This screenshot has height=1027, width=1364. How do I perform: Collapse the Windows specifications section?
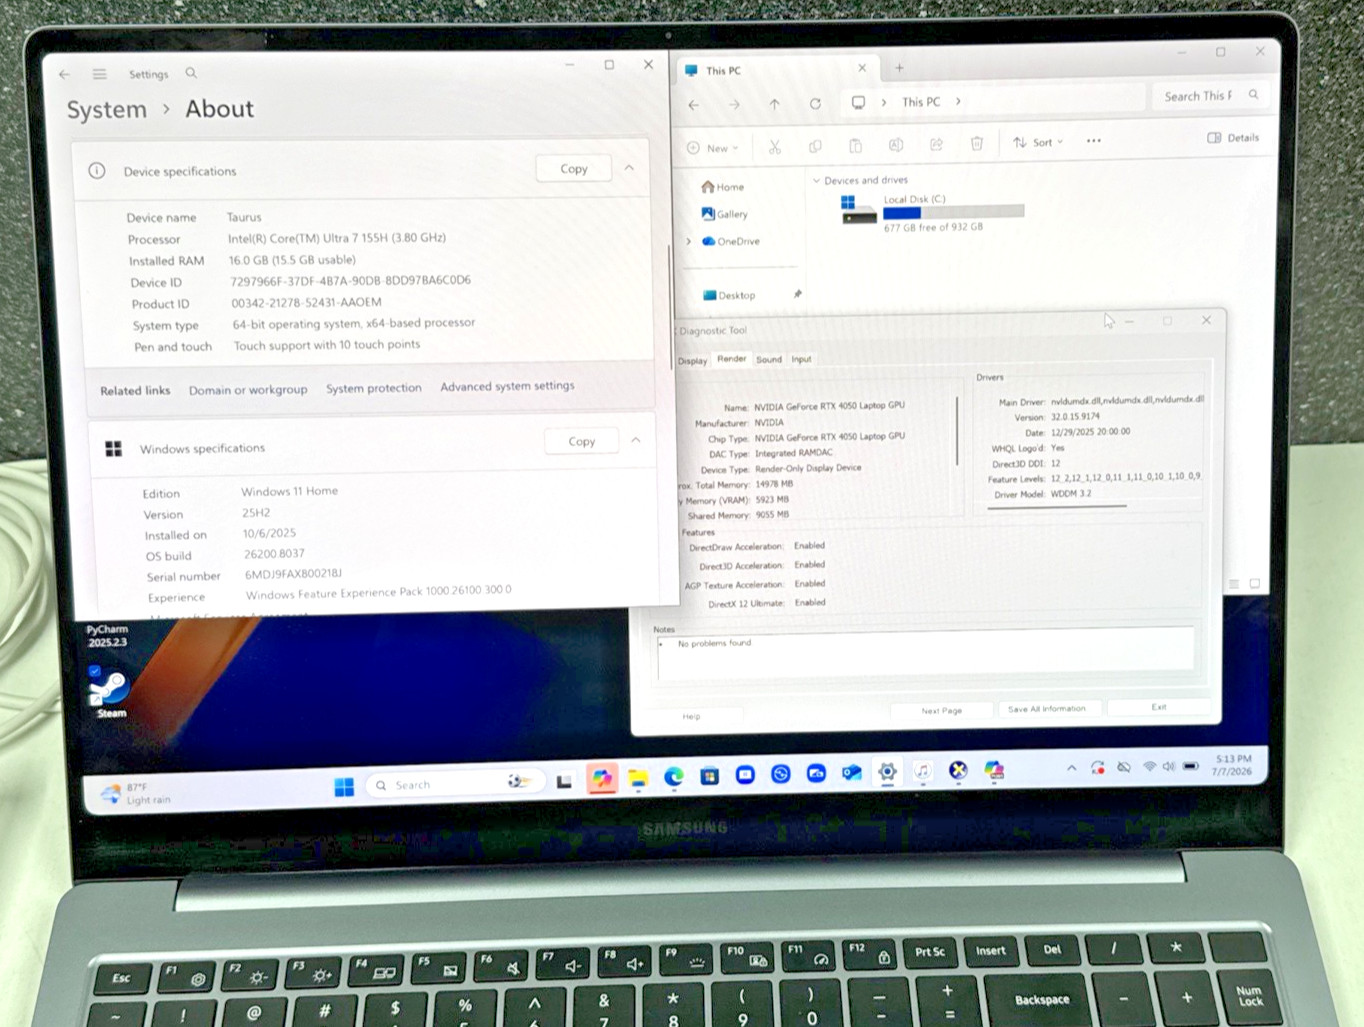pos(635,440)
